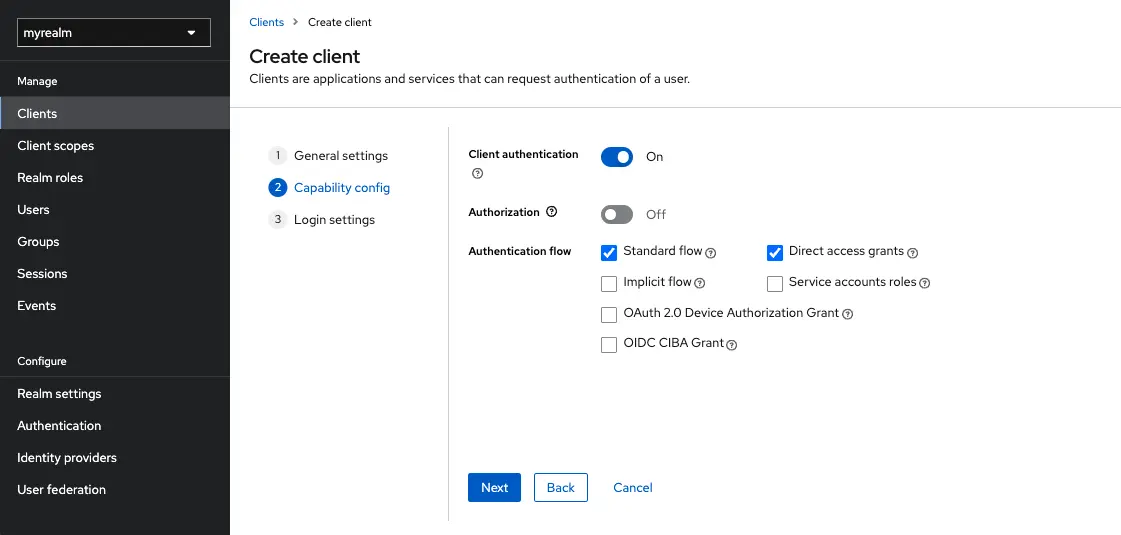Navigate to Users section
Image resolution: width=1121 pixels, height=535 pixels.
point(114,210)
